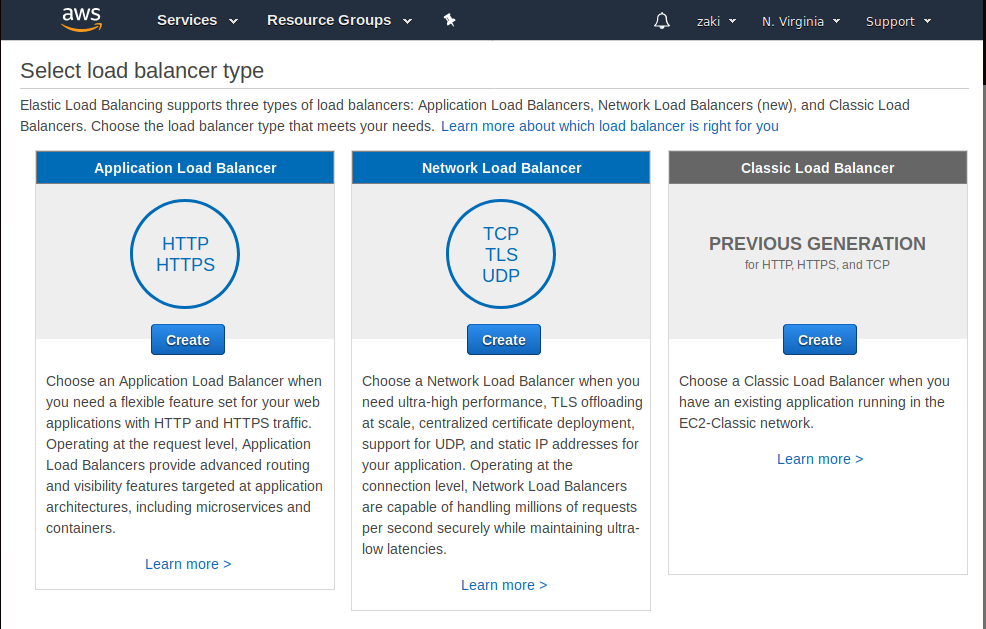Viewport: 986px width, 629px height.
Task: Click the Application Load Balancer header
Action: [x=185, y=168]
